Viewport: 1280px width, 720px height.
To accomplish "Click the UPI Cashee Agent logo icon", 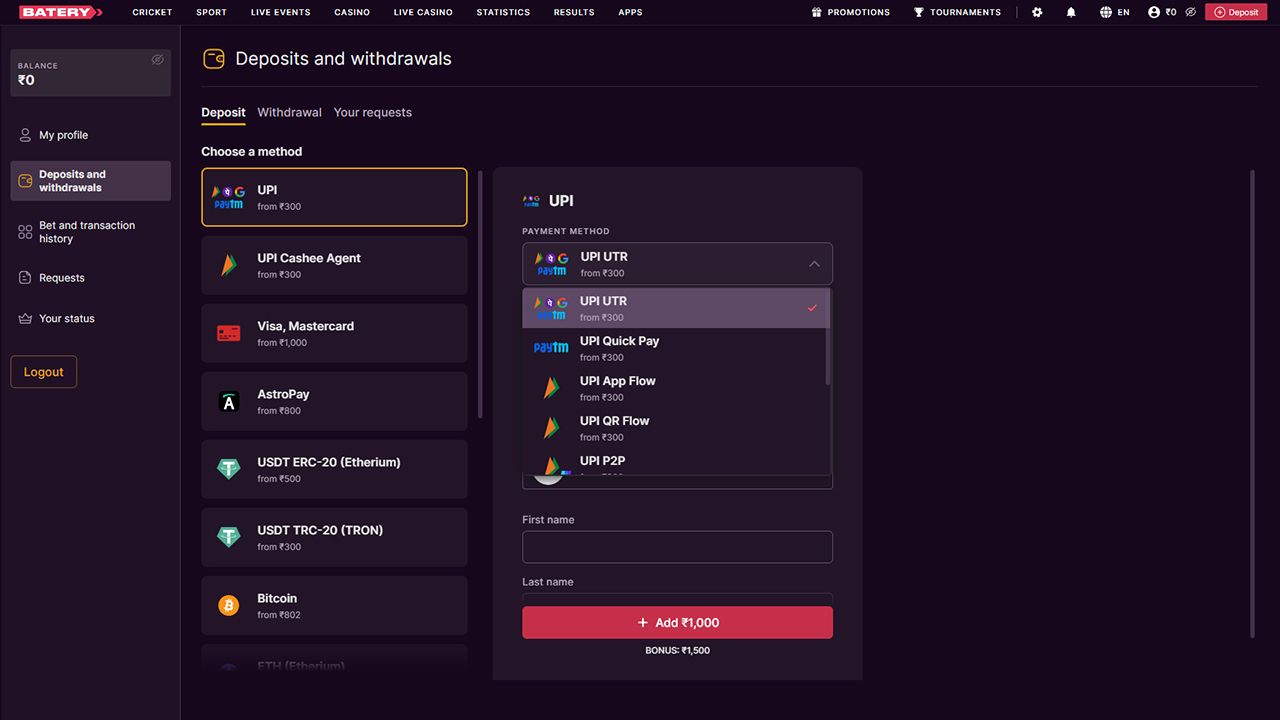I will (x=229, y=265).
